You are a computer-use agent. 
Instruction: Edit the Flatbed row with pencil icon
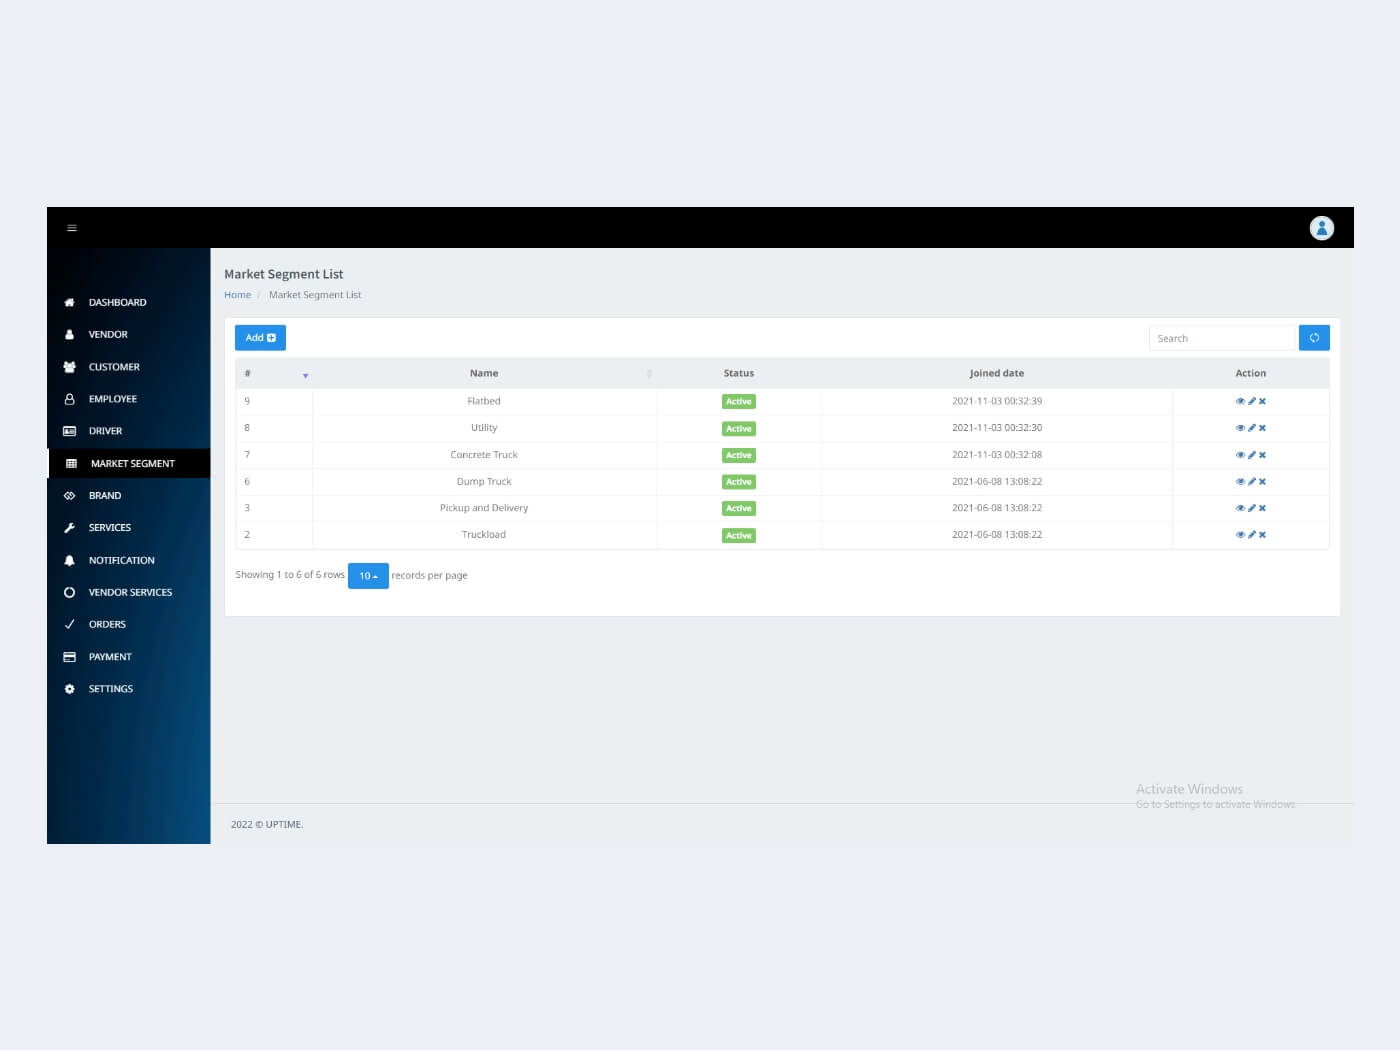tap(1251, 401)
